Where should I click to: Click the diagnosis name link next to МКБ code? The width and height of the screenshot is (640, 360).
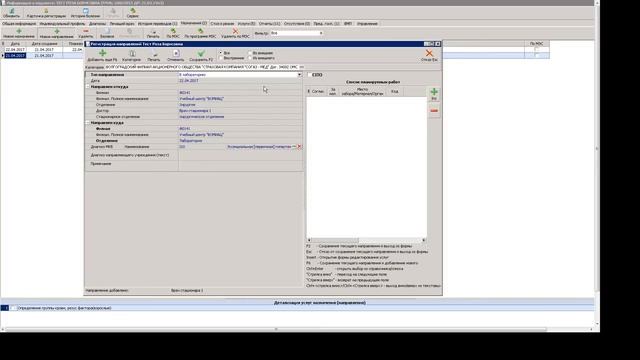pyautogui.click(x=261, y=147)
